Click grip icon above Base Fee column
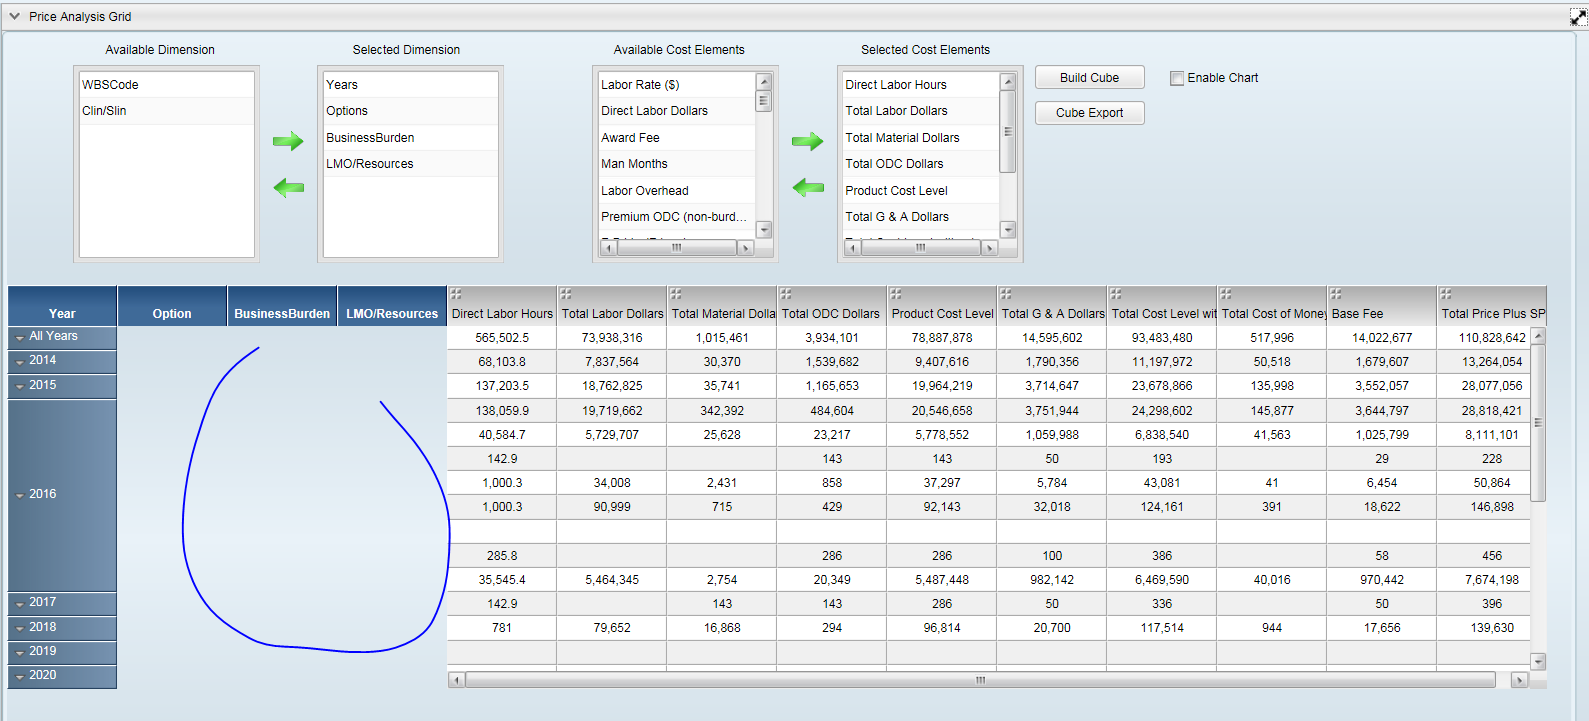 coord(1336,294)
